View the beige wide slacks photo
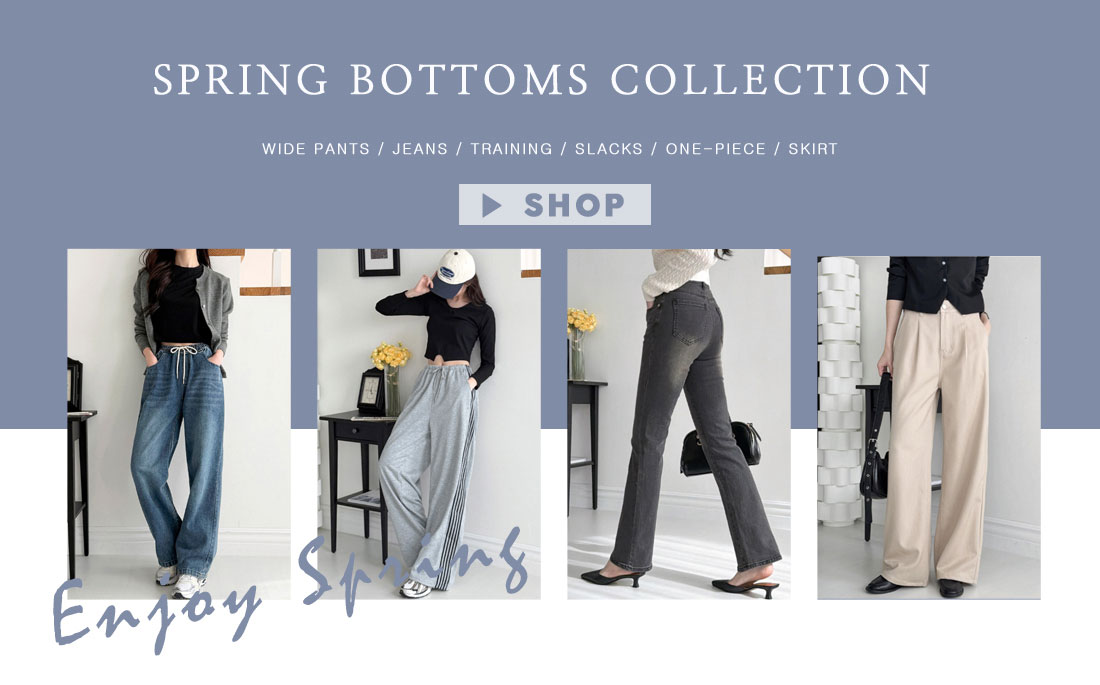Image resolution: width=1100 pixels, height=685 pixels. 929,427
